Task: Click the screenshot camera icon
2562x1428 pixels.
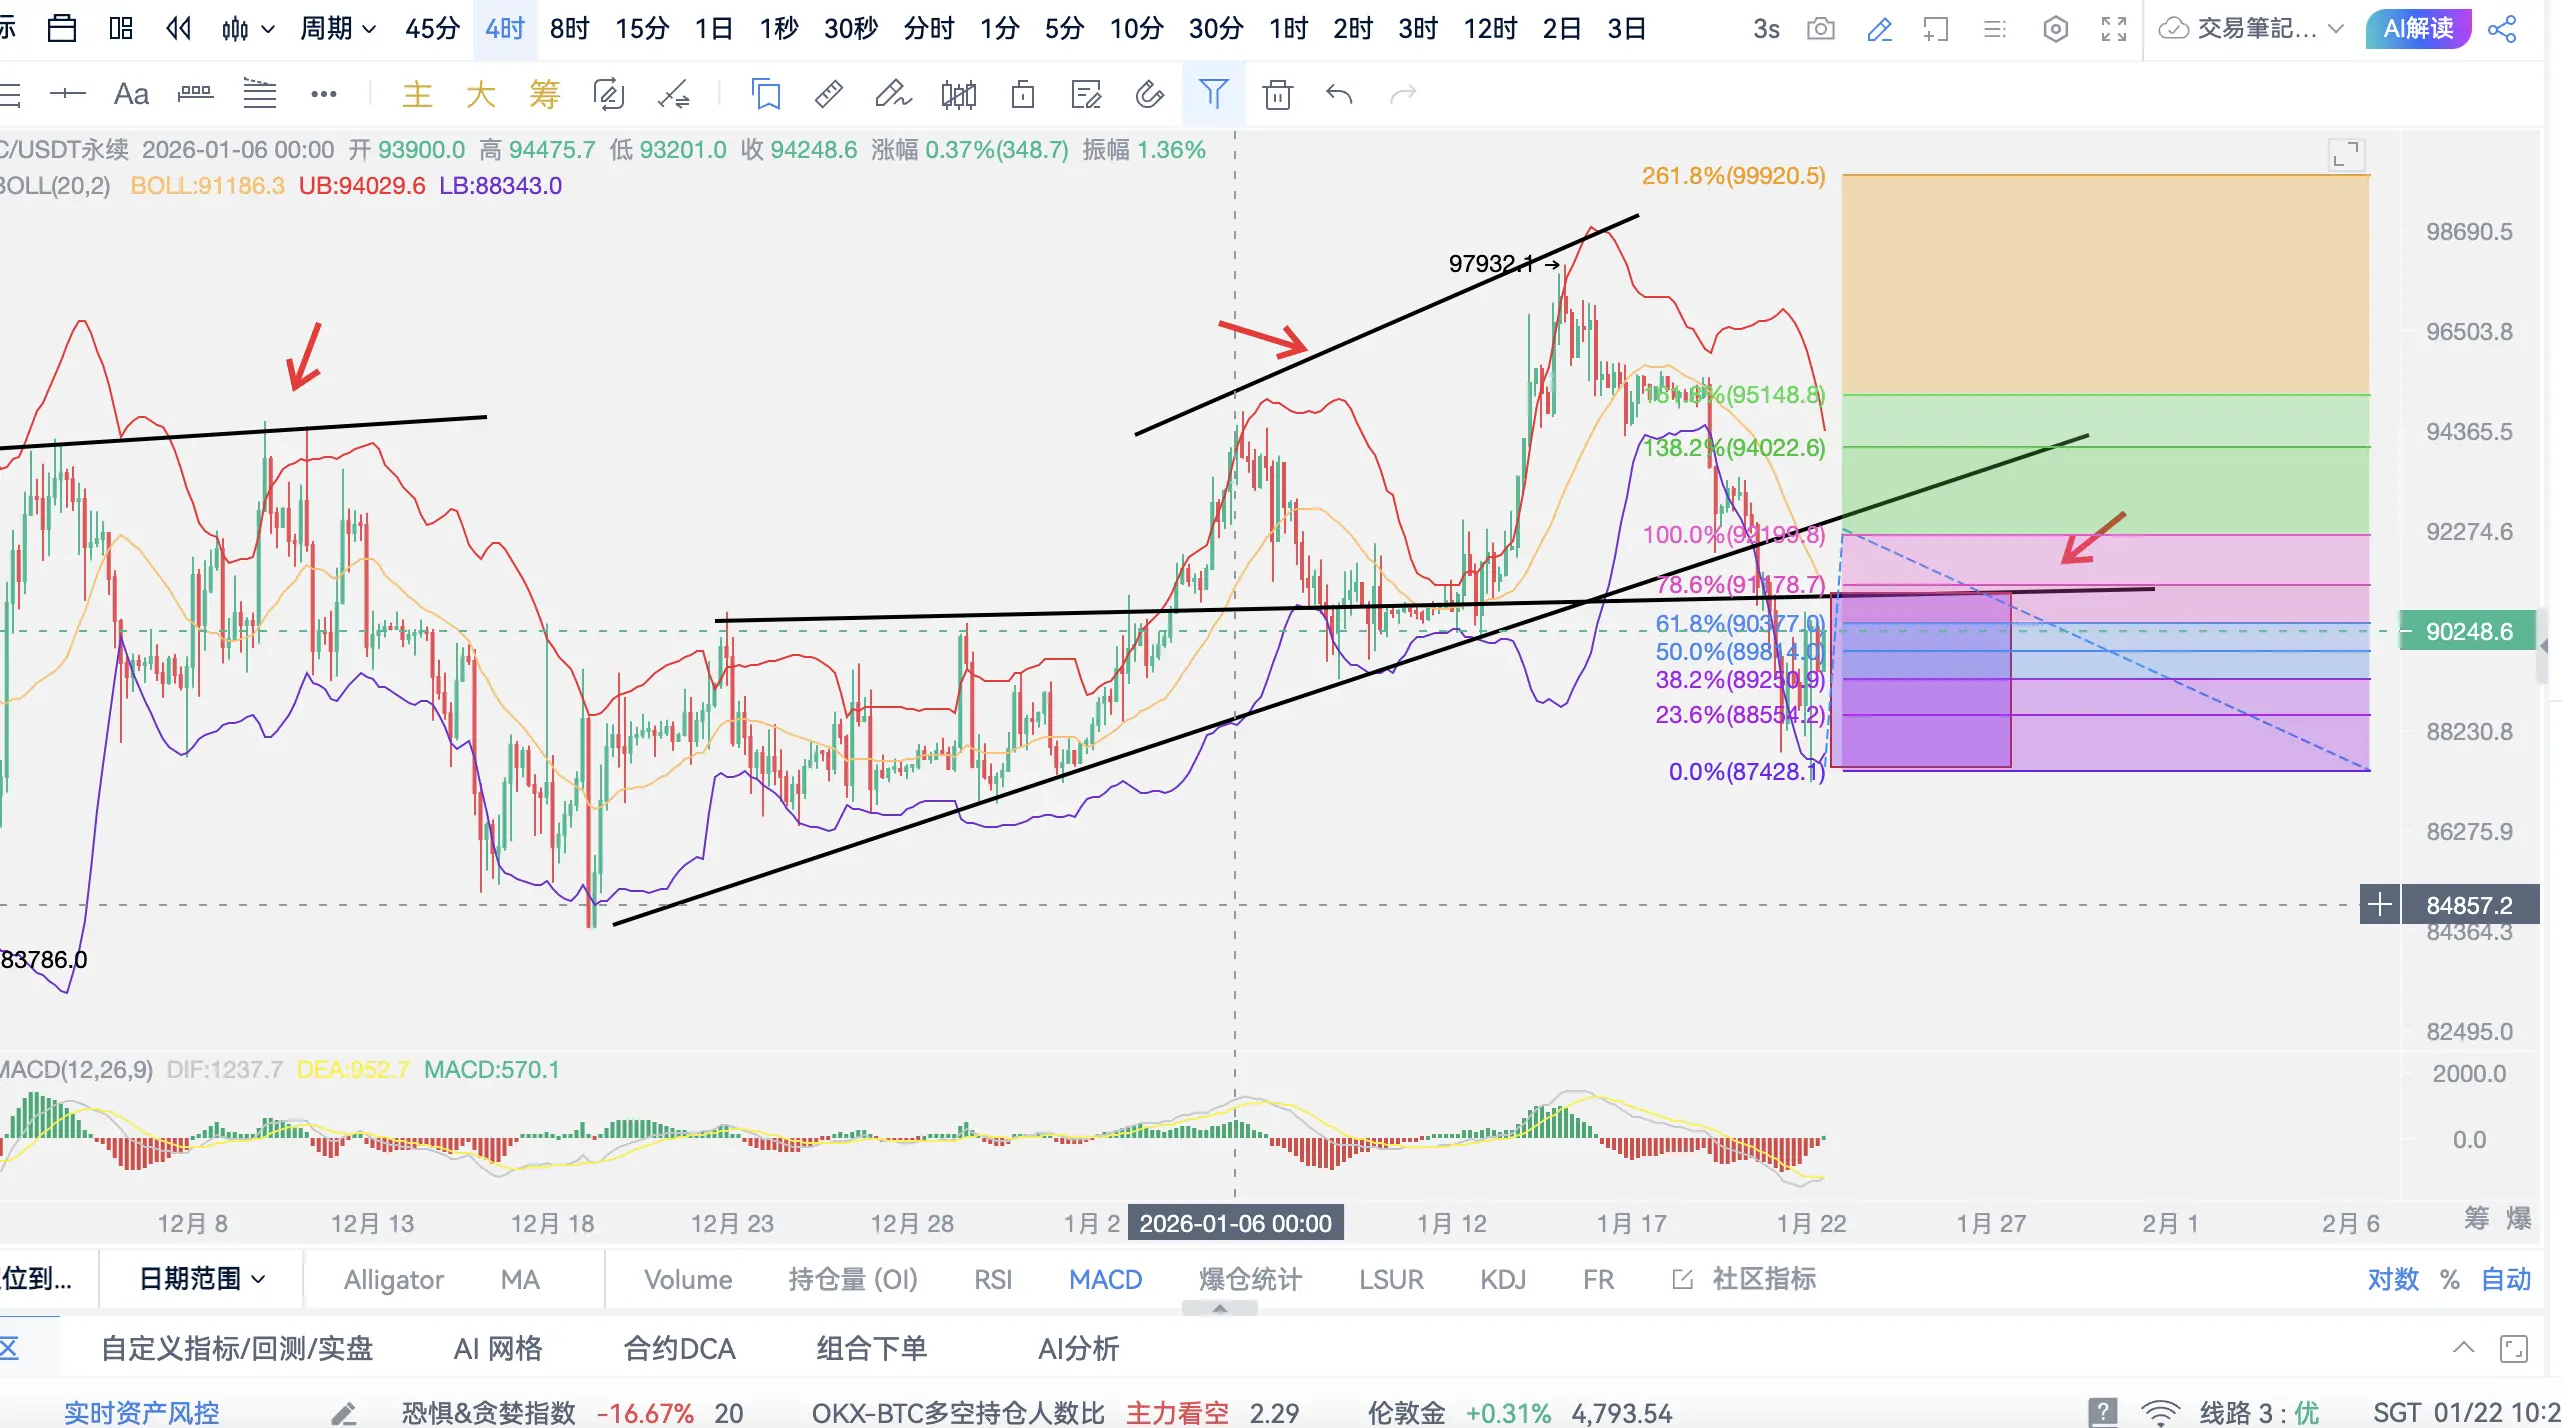Action: coord(1821,29)
